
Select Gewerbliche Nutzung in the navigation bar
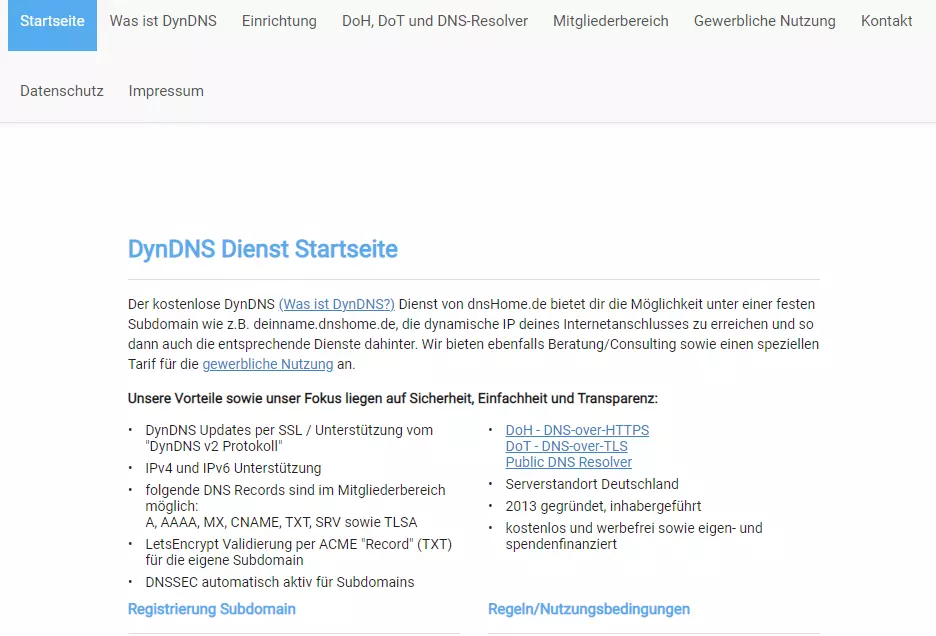765,21
